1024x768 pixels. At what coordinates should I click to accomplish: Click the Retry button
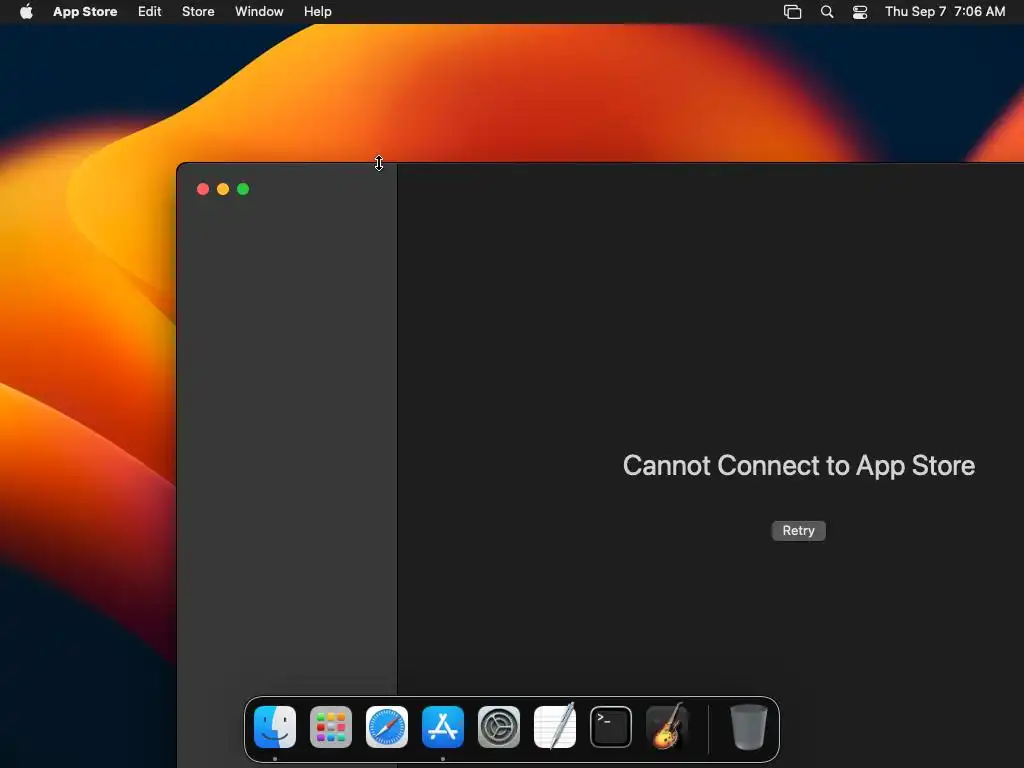799,530
